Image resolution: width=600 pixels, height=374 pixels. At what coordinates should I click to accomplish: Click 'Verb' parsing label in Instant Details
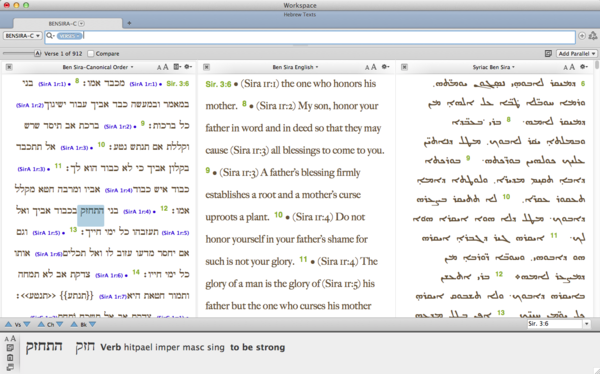click(111, 347)
